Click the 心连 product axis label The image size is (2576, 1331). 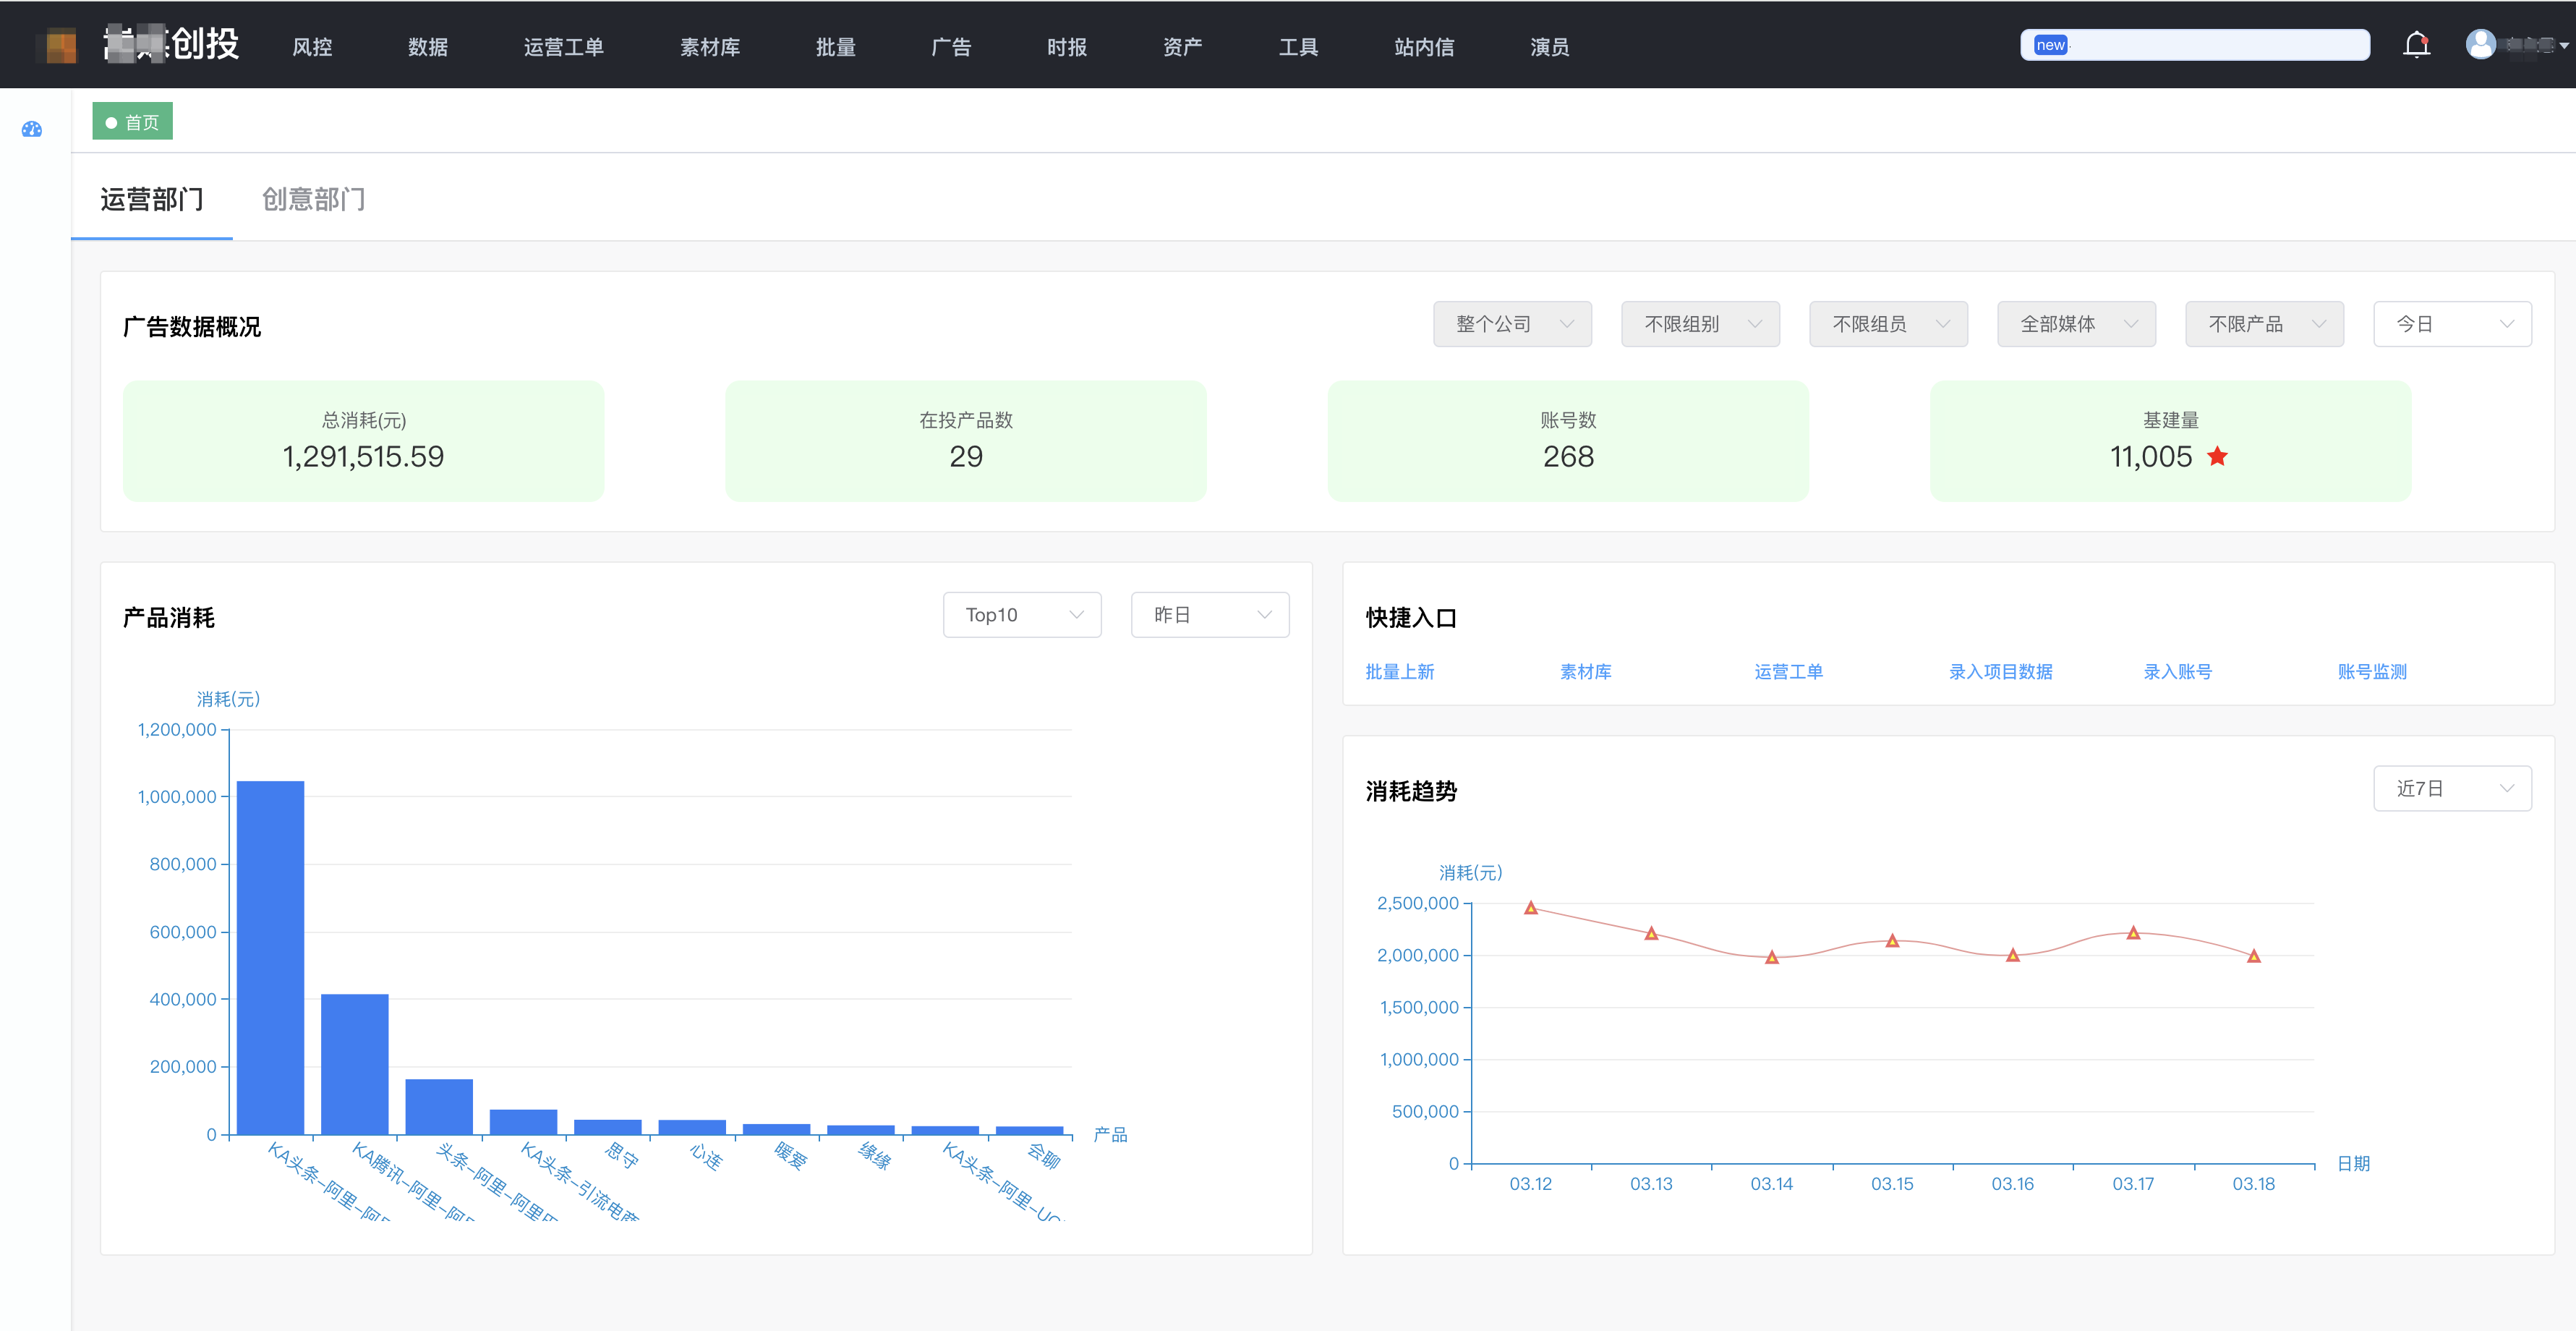pyautogui.click(x=706, y=1156)
